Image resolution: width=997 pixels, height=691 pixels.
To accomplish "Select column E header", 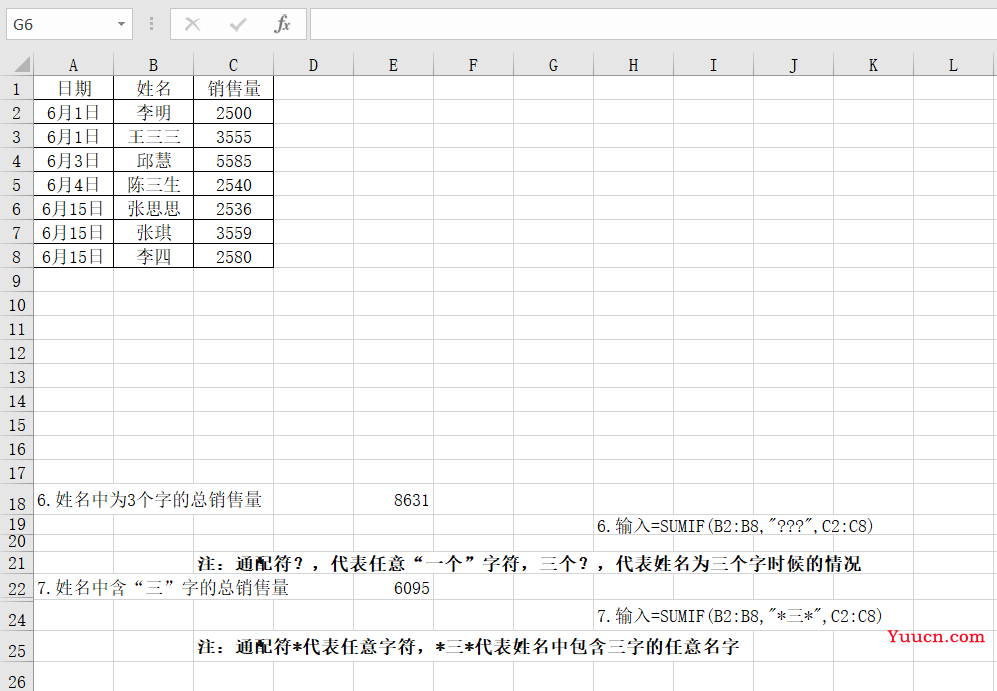I will [394, 65].
